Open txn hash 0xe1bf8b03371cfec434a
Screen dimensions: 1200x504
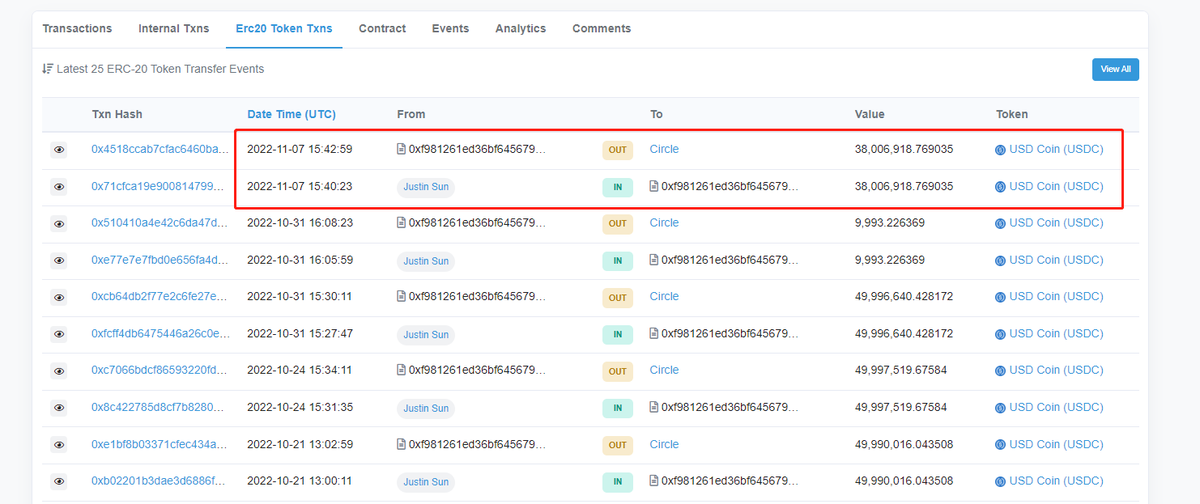pyautogui.click(x=160, y=444)
